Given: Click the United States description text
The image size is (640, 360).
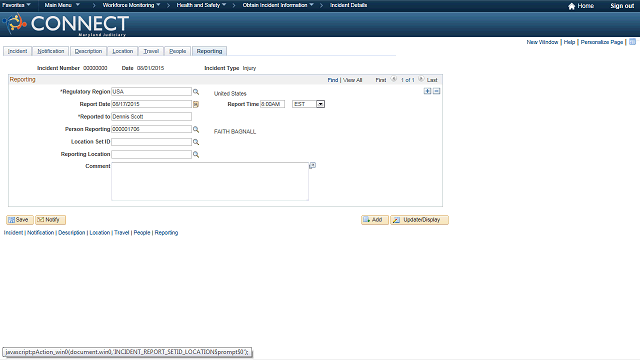Looking at the screenshot, I should 230,94.
